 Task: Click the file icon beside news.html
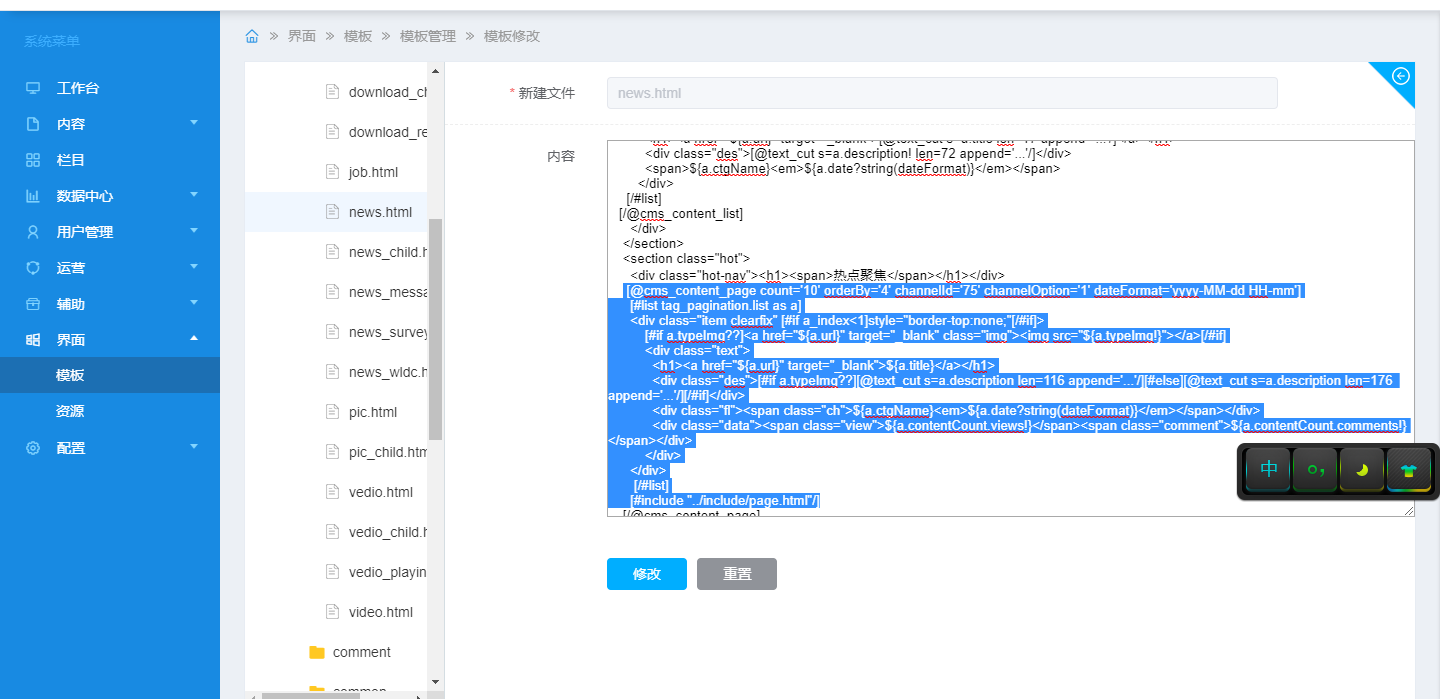coord(332,212)
